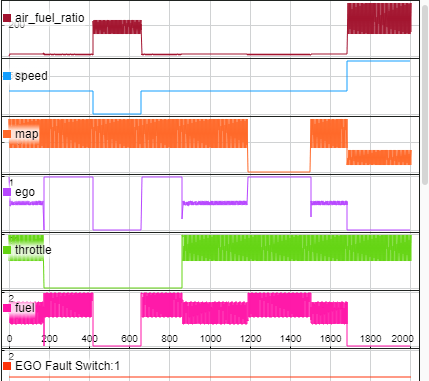Select the EGO Fault Switch:1 label
Image resolution: width=429 pixels, height=381 pixels.
coord(67,366)
